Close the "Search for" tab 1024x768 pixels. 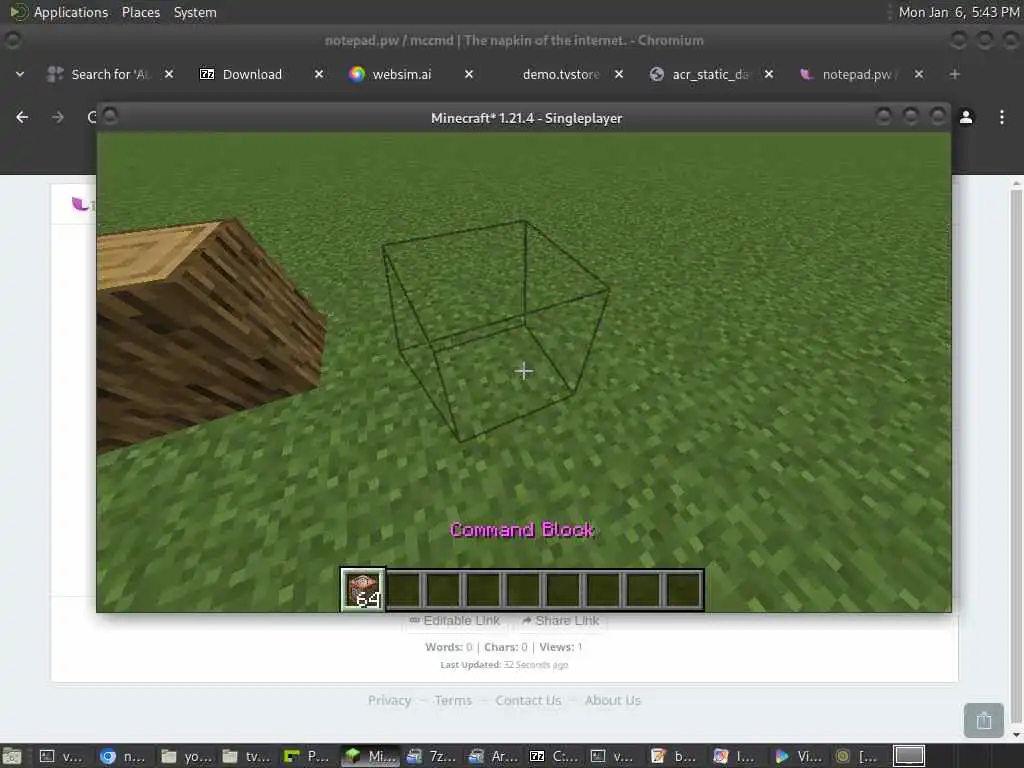pyautogui.click(x=168, y=74)
